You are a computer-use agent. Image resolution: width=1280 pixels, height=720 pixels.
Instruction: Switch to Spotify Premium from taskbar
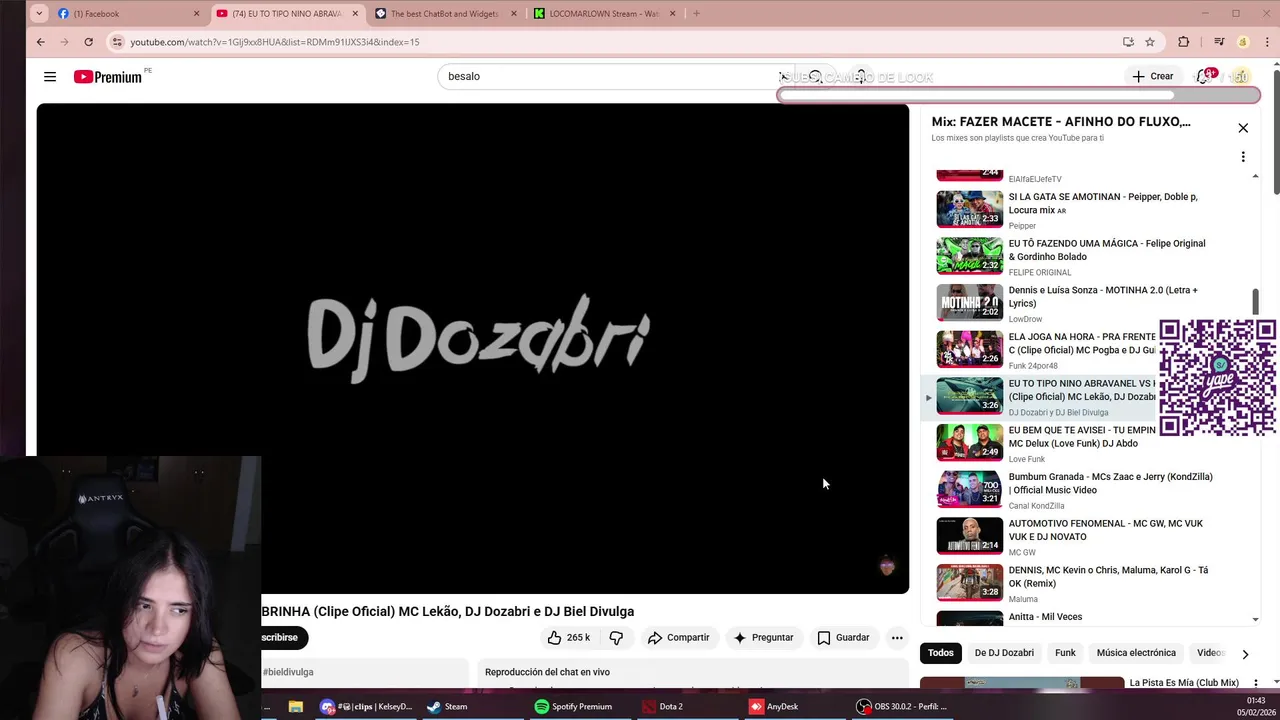[x=573, y=706]
